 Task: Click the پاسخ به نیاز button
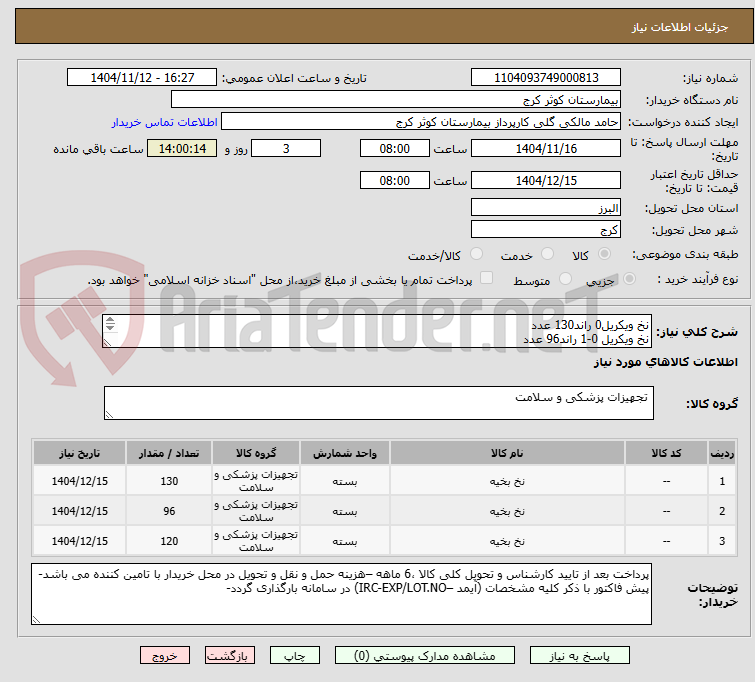[580, 656]
